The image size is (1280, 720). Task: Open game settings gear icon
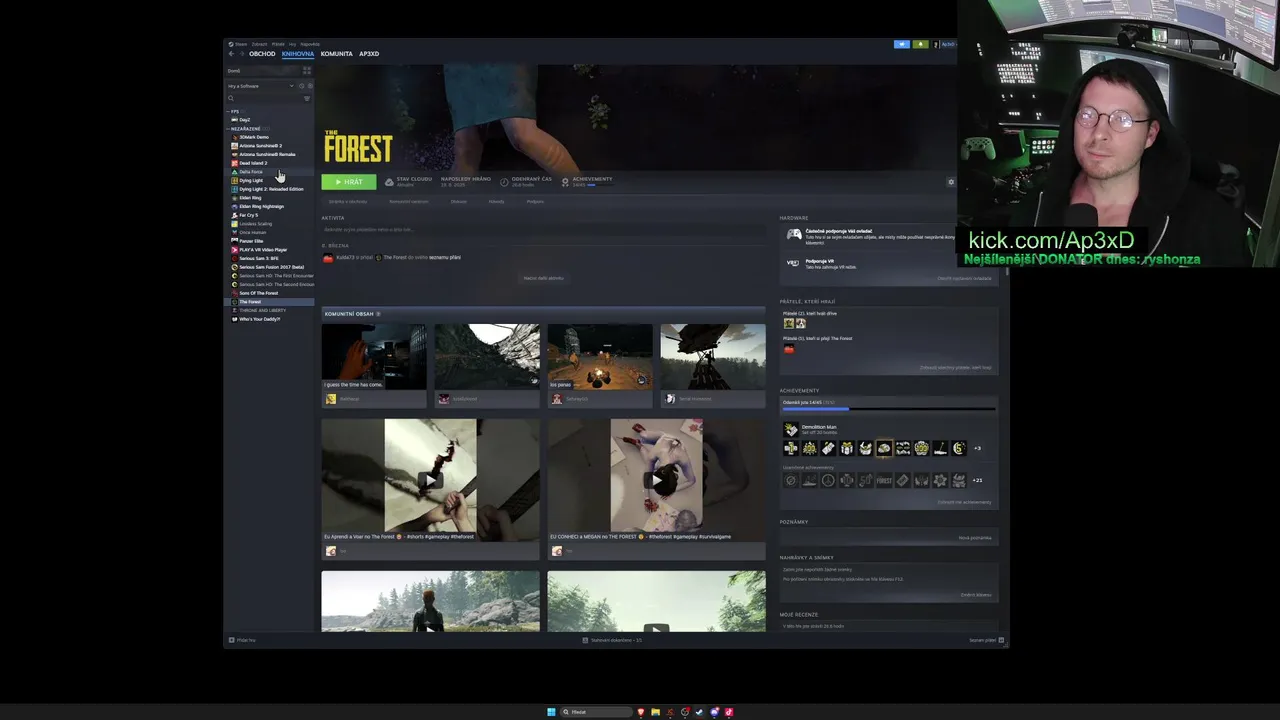pyautogui.click(x=951, y=182)
